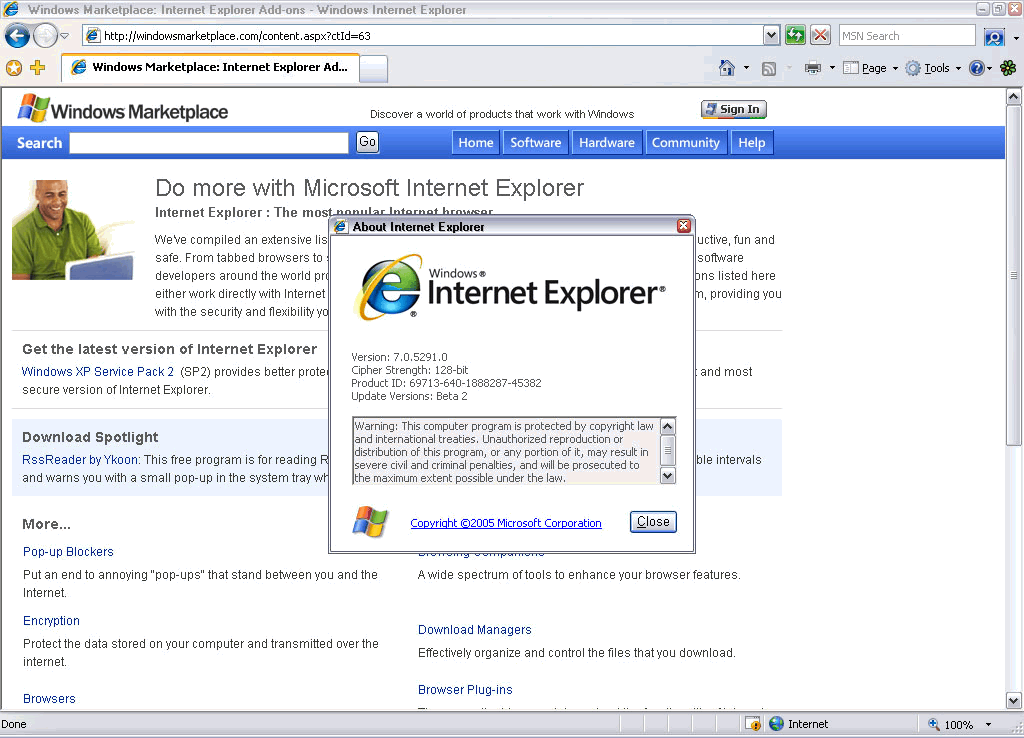Open the Home navigation tab
Viewport: 1024px width, 738px height.
point(475,142)
